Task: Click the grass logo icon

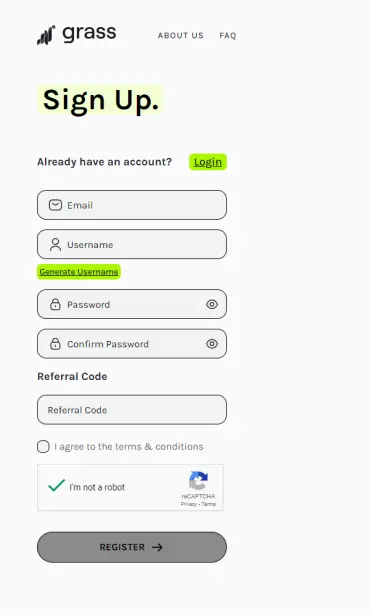Action: (46, 35)
